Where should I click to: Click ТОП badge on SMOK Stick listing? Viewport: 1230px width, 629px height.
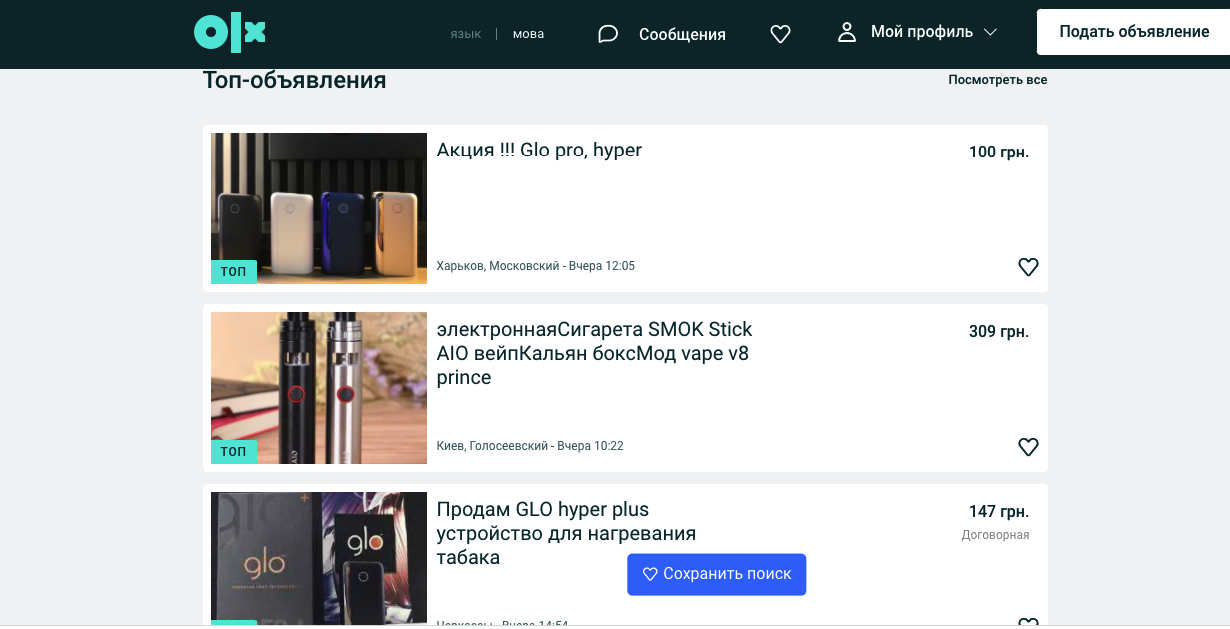(x=234, y=452)
